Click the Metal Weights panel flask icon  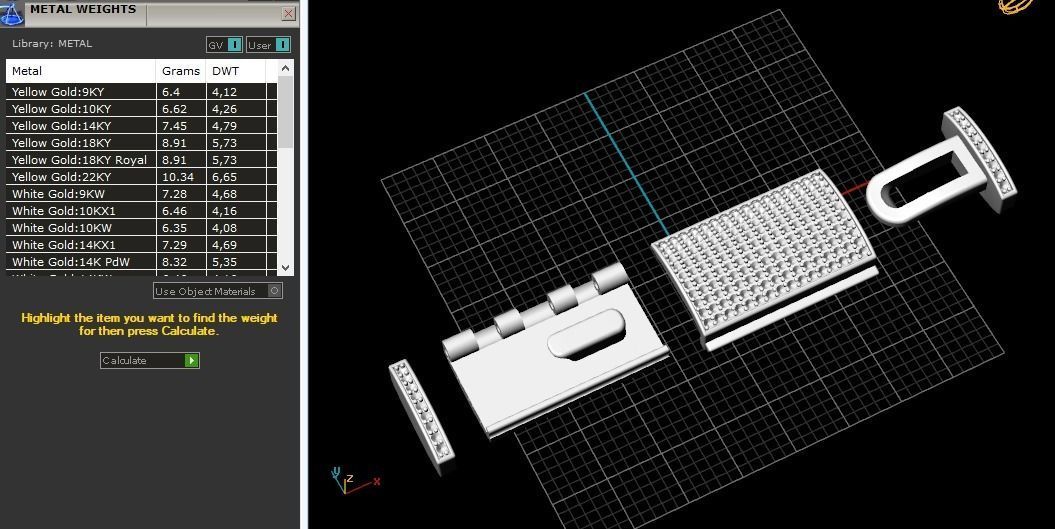click(11, 13)
